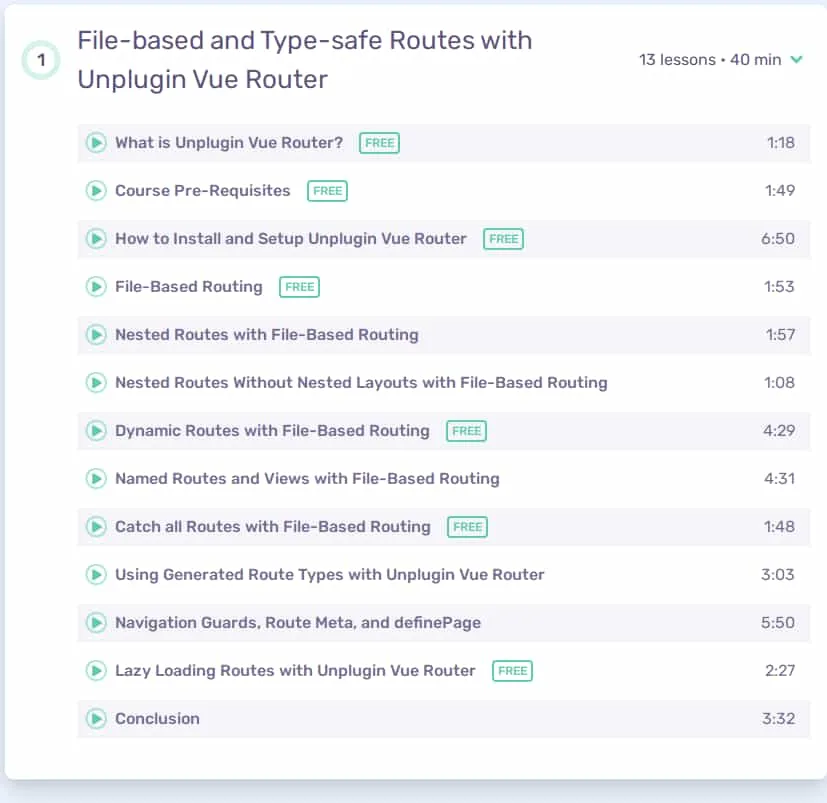
Task: Click the 1:08 duration
Action: coord(780,383)
